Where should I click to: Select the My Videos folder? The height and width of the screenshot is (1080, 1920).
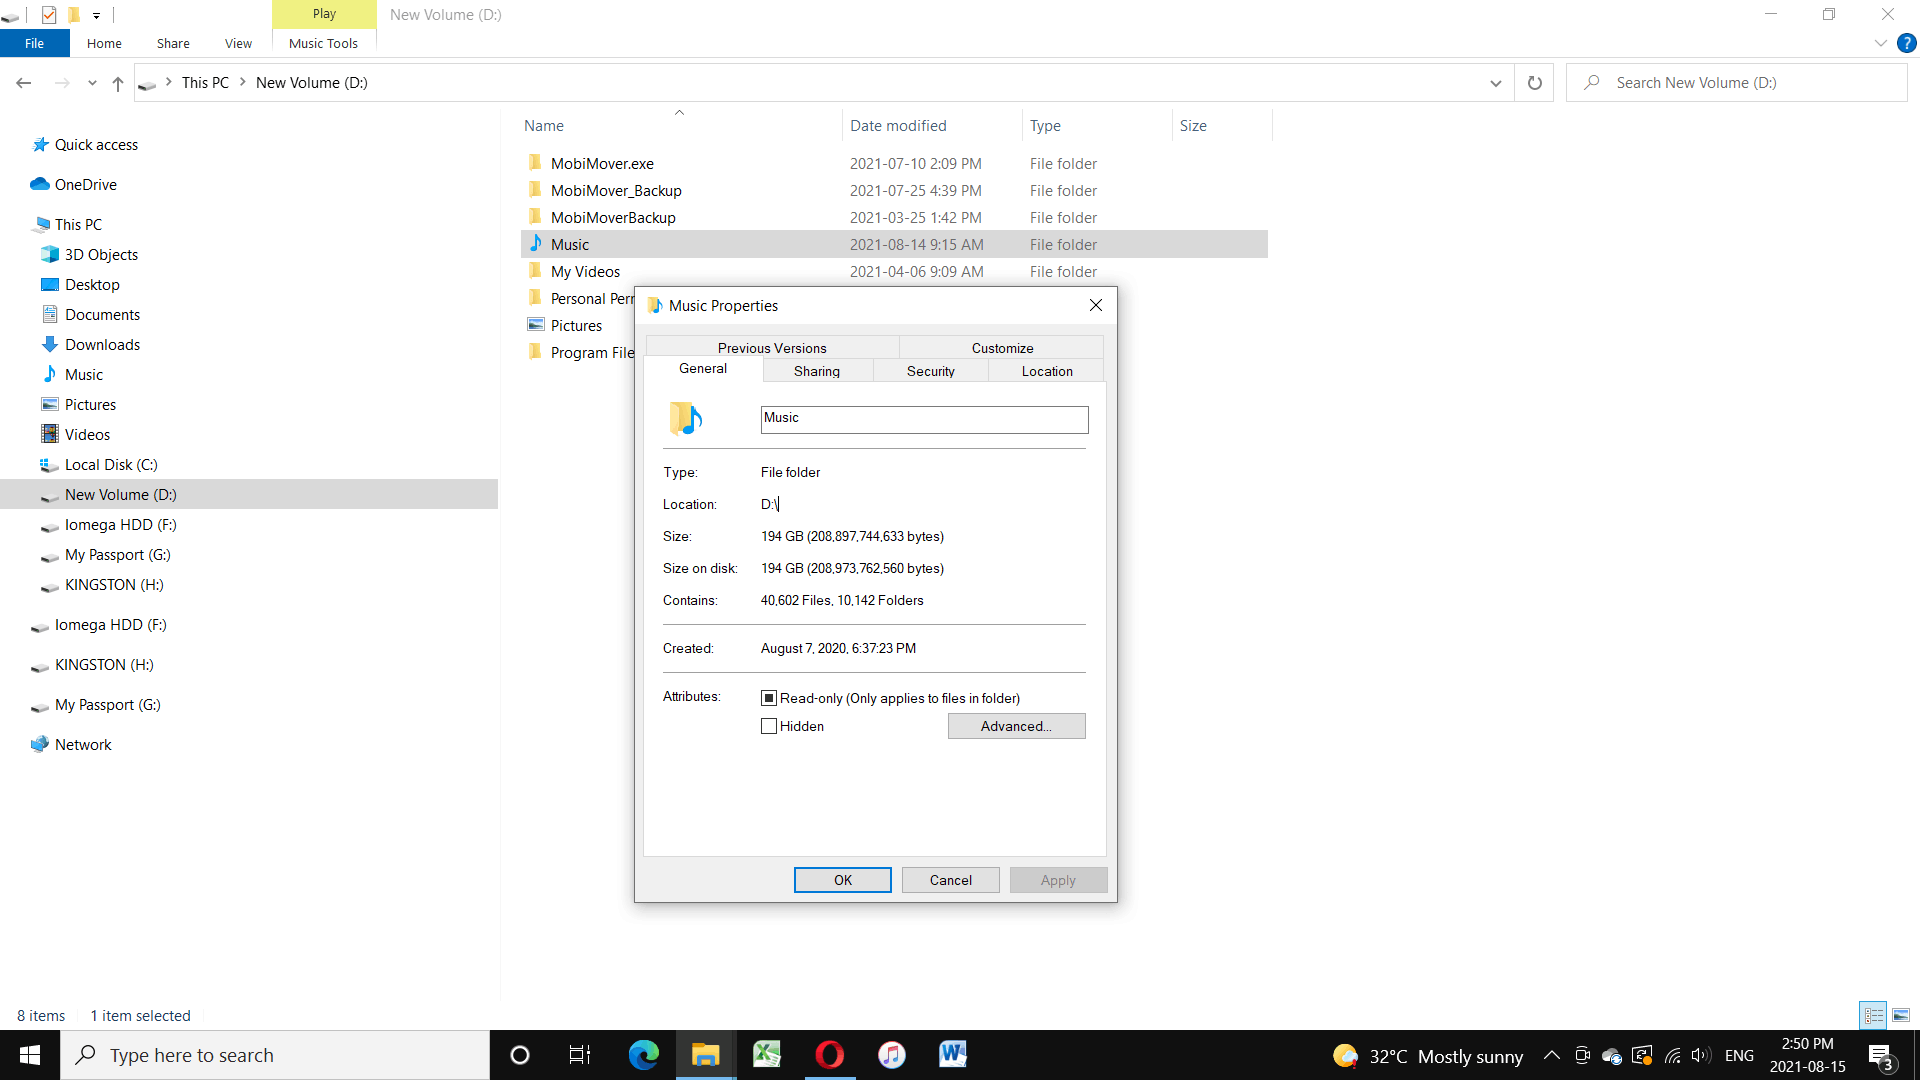tap(585, 271)
